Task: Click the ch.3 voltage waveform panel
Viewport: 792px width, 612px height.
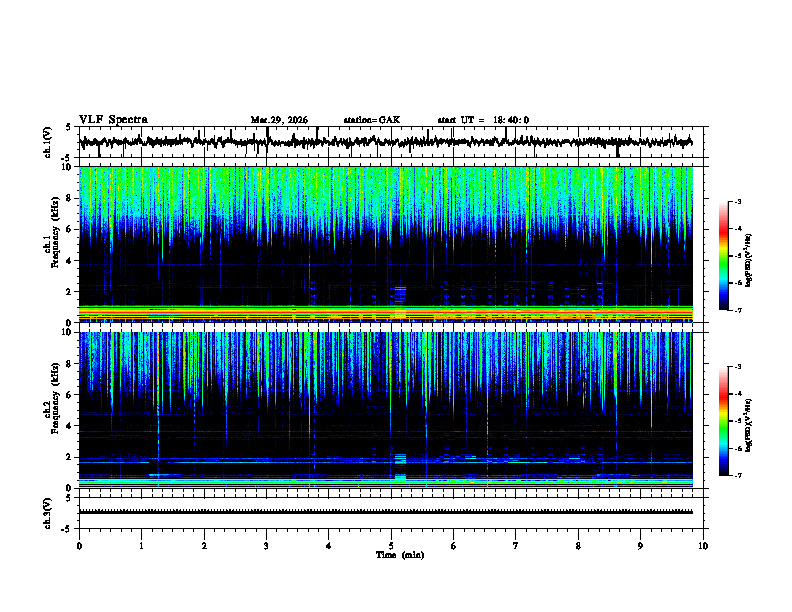Action: pos(390,513)
